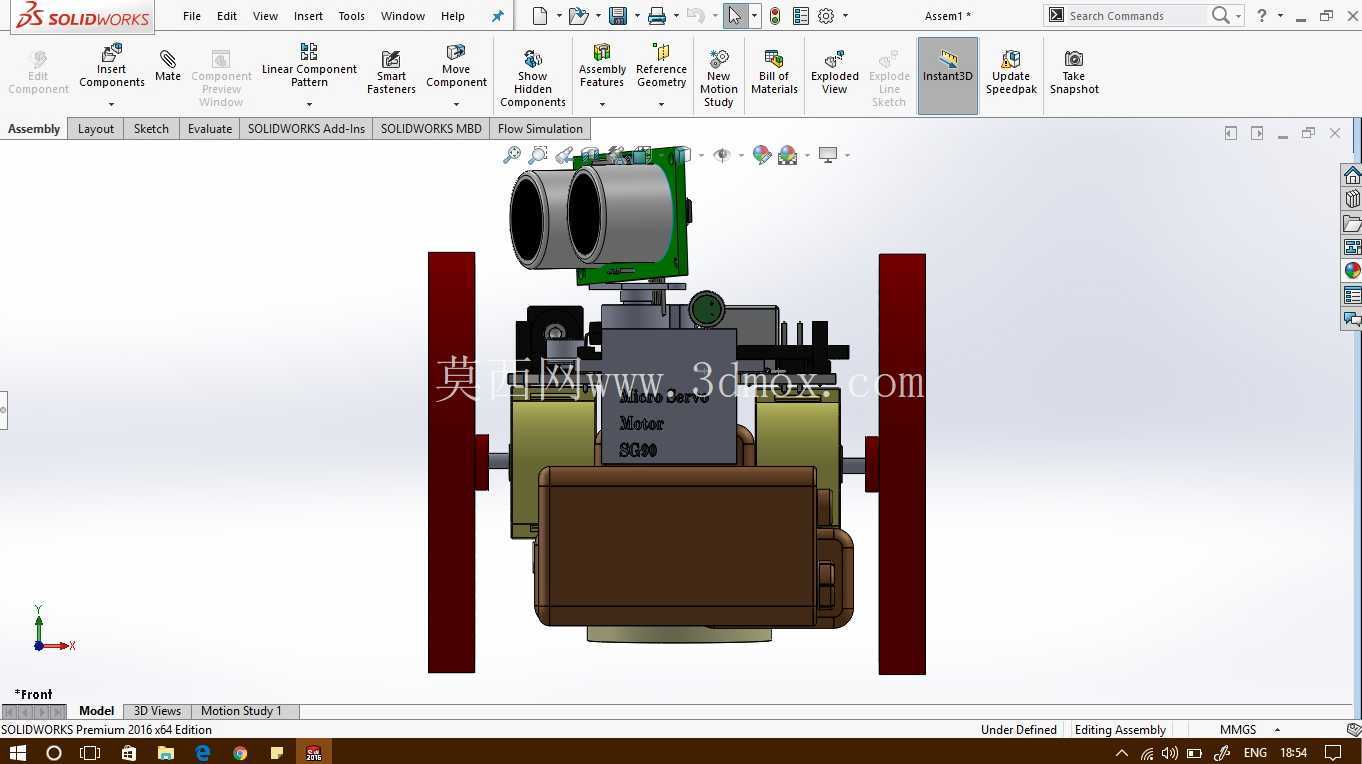Open the Appearances color ball in the task pane
The image size is (1362, 764).
pos(1352,271)
